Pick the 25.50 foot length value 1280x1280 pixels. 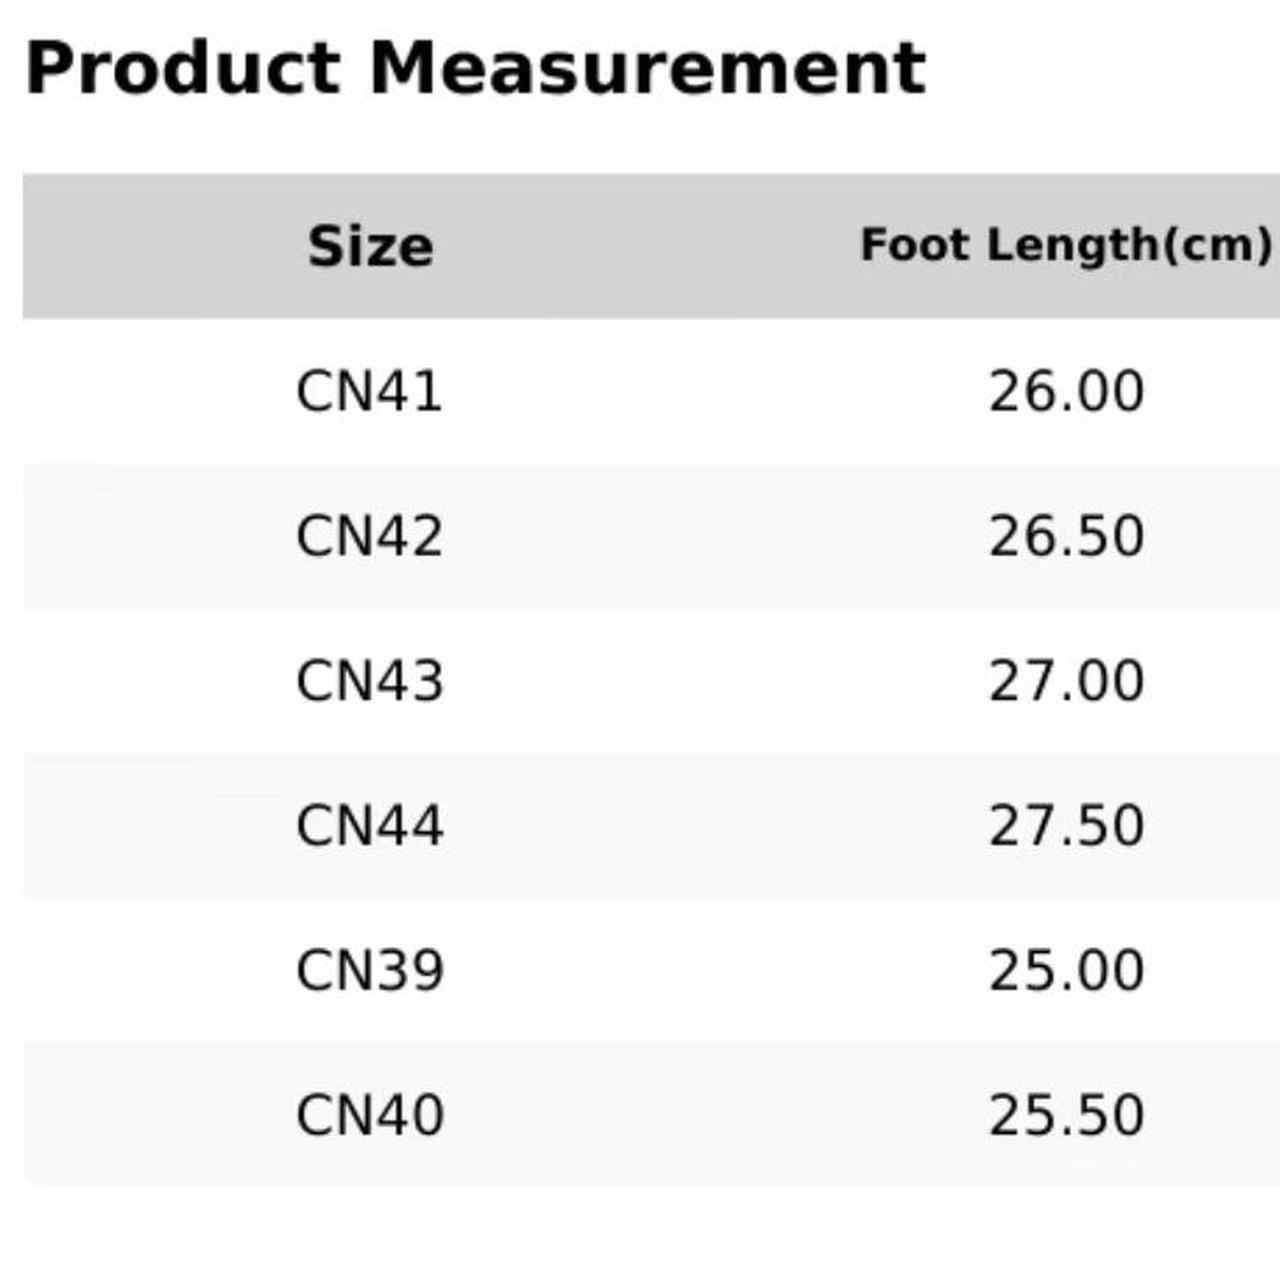coord(1066,1116)
